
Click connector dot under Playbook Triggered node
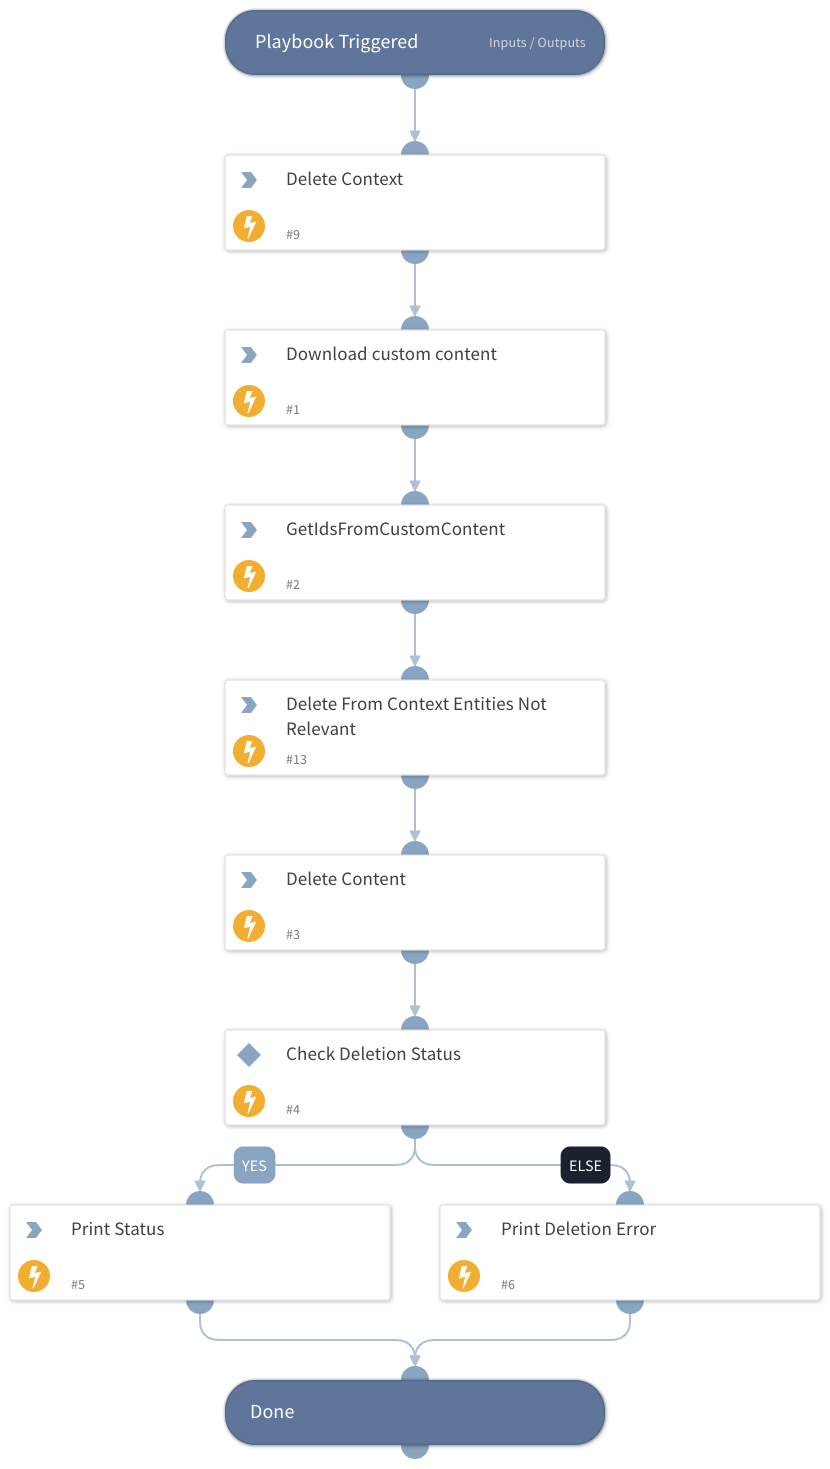[415, 78]
